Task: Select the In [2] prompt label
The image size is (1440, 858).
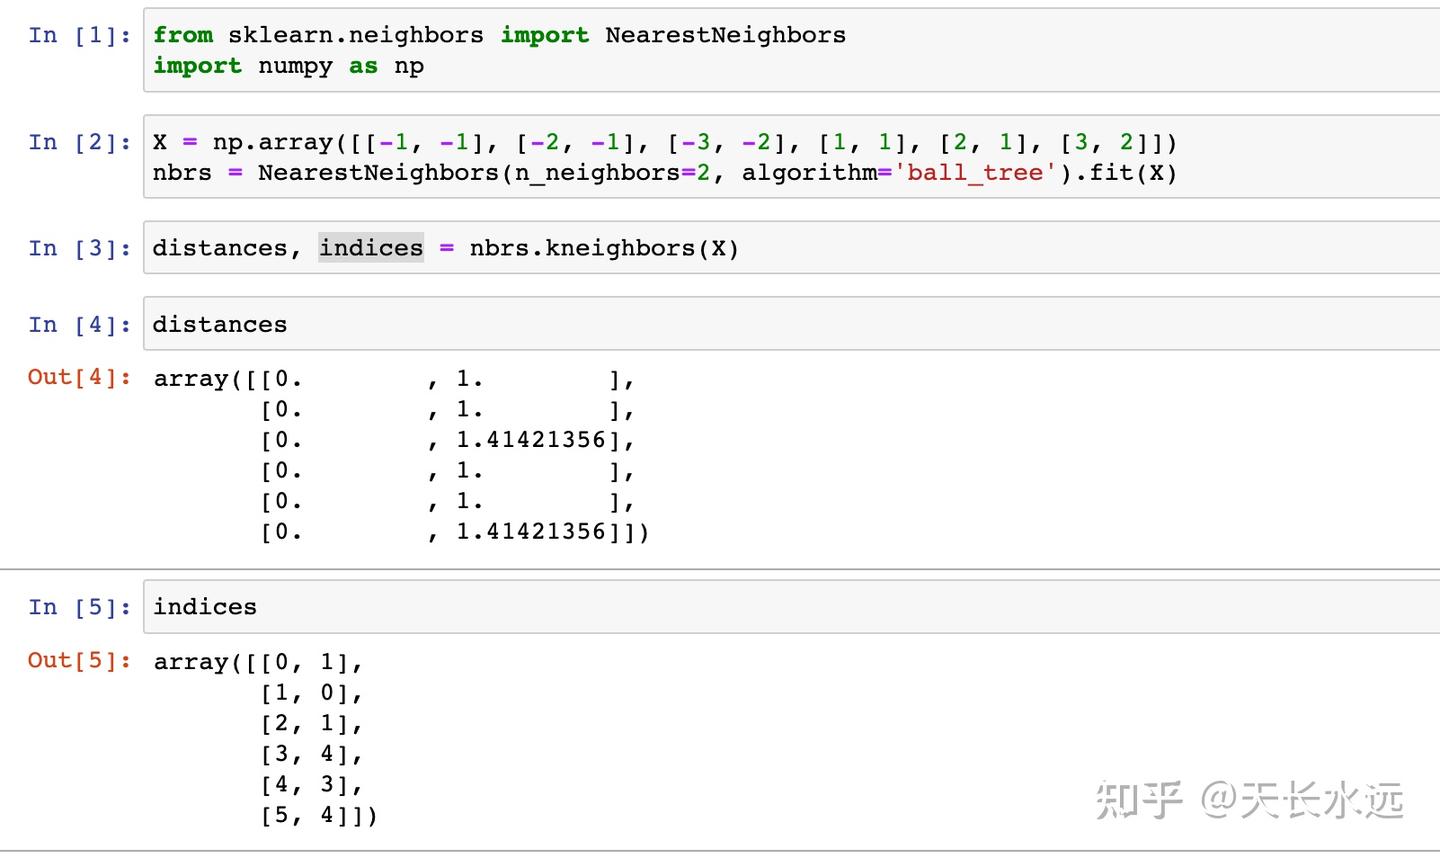Action: point(79,143)
